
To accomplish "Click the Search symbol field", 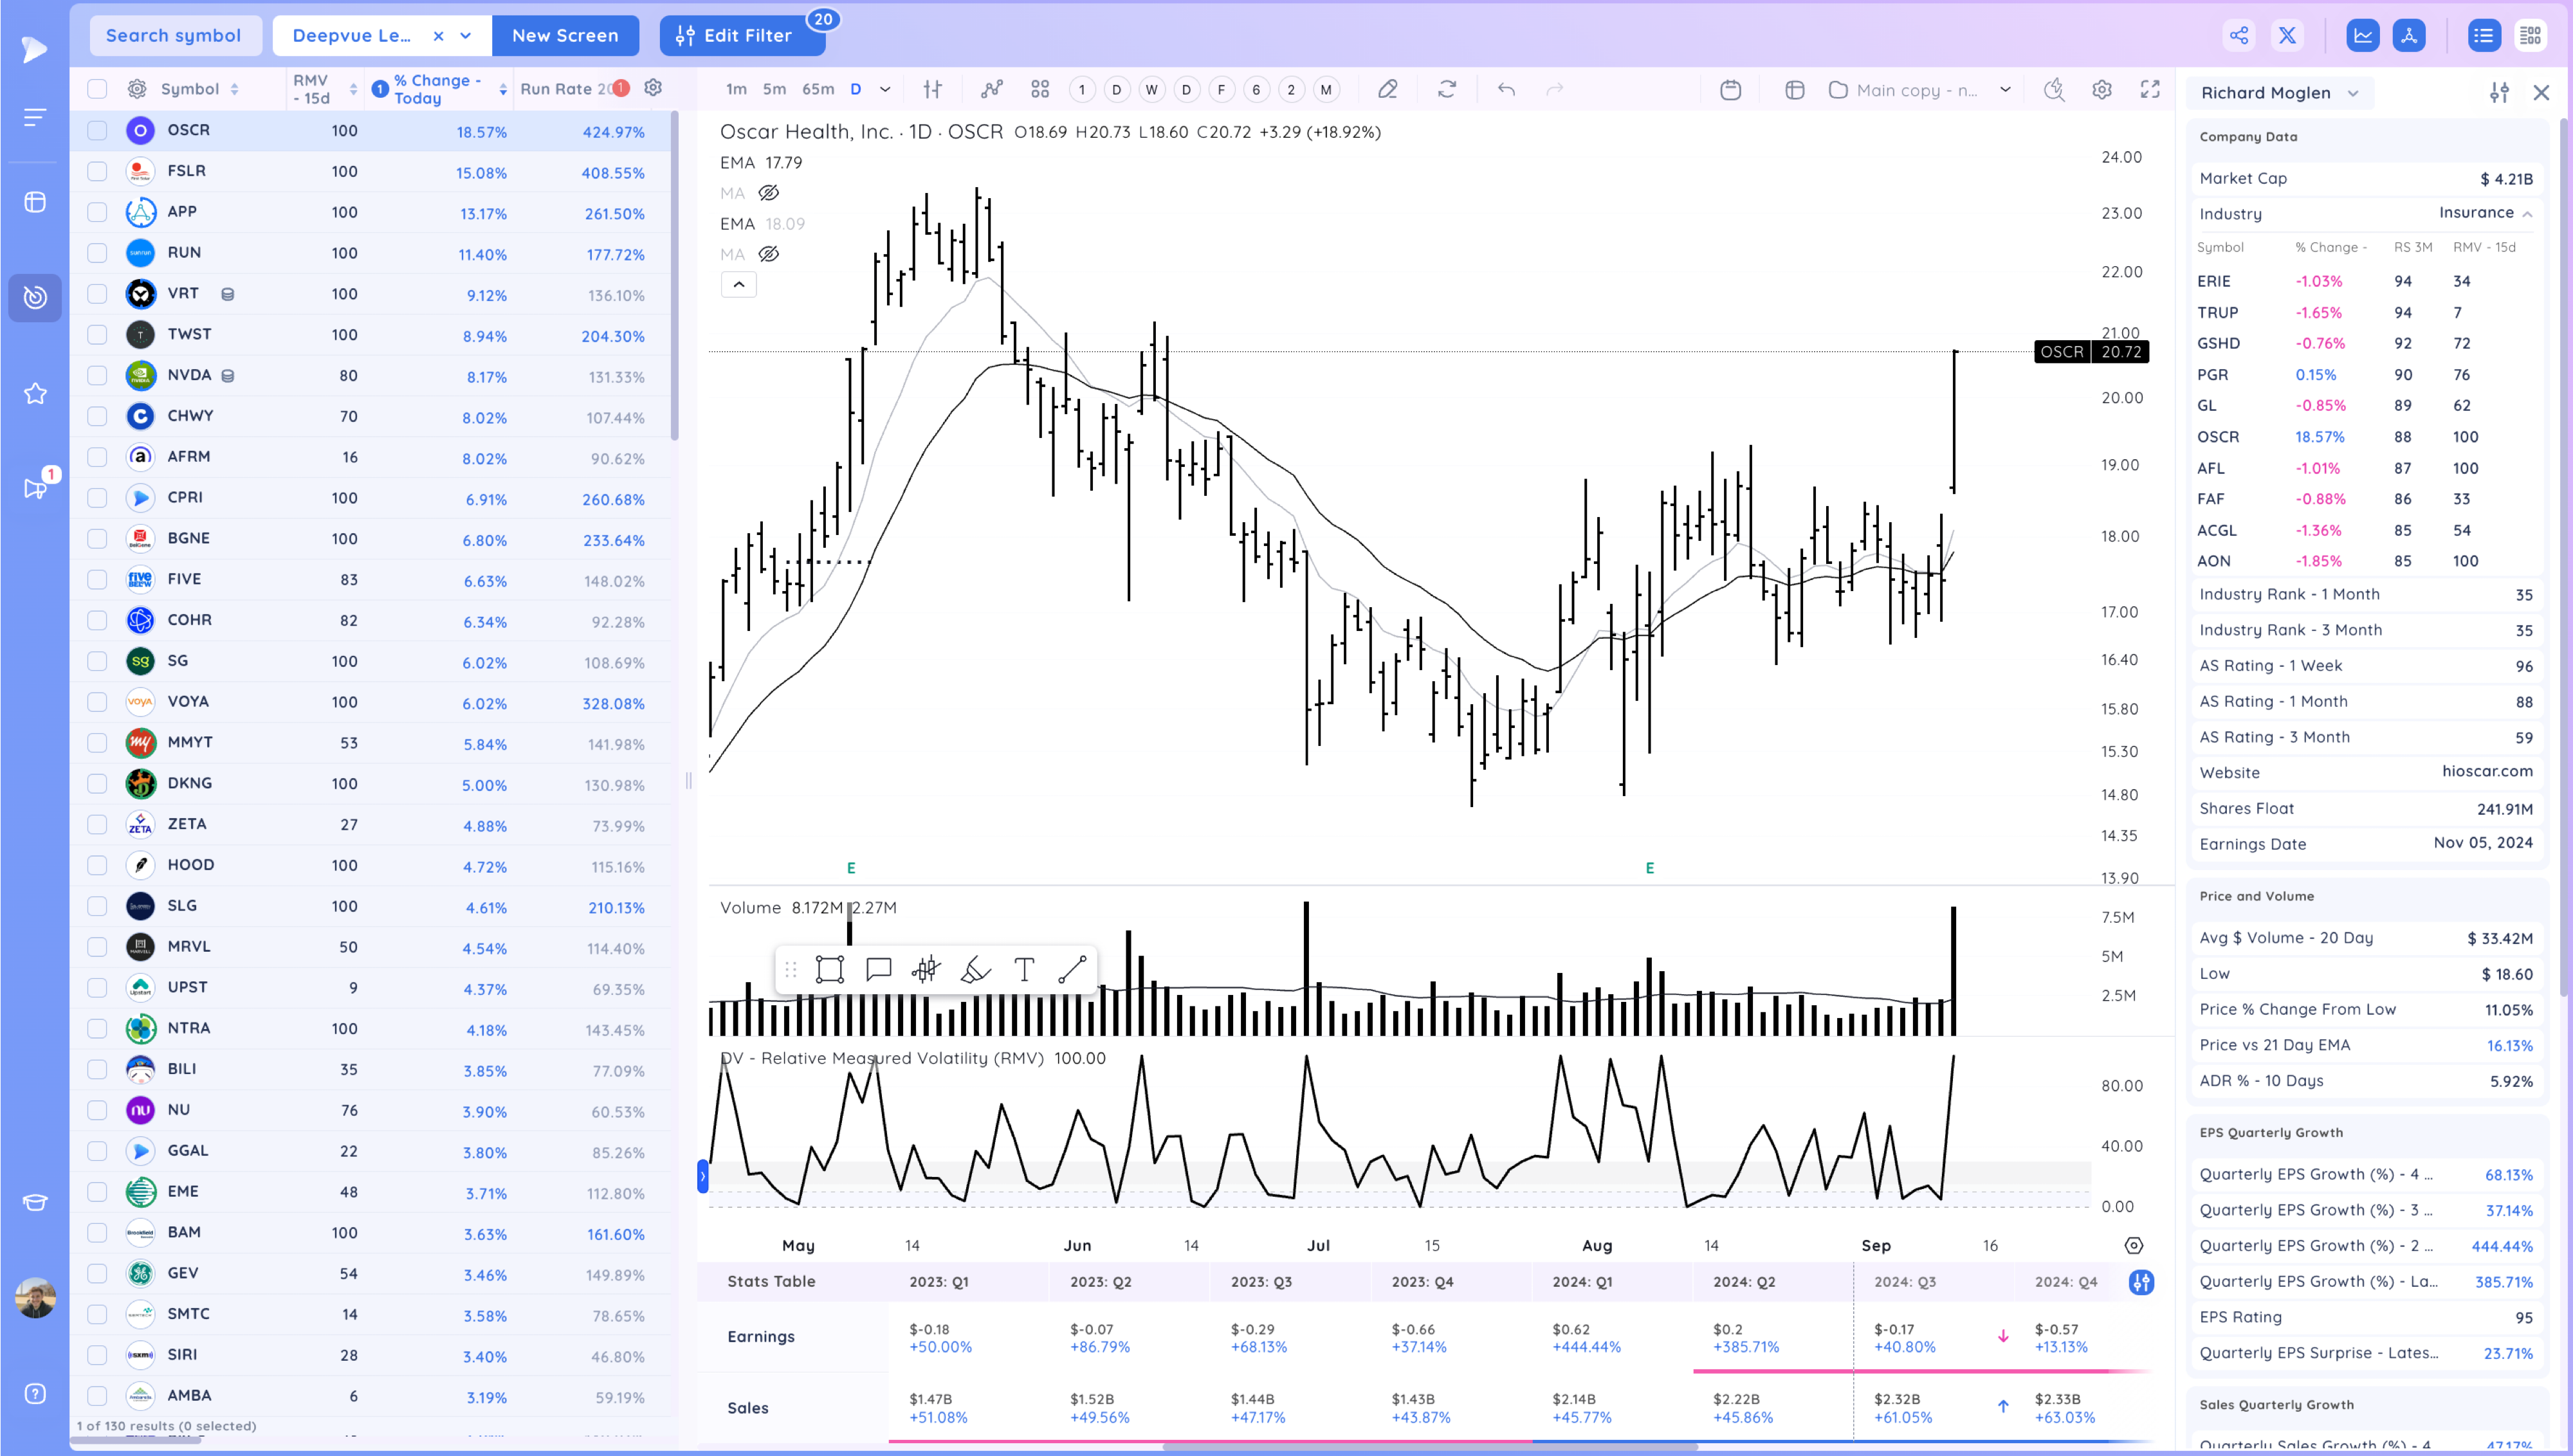I will (x=174, y=36).
